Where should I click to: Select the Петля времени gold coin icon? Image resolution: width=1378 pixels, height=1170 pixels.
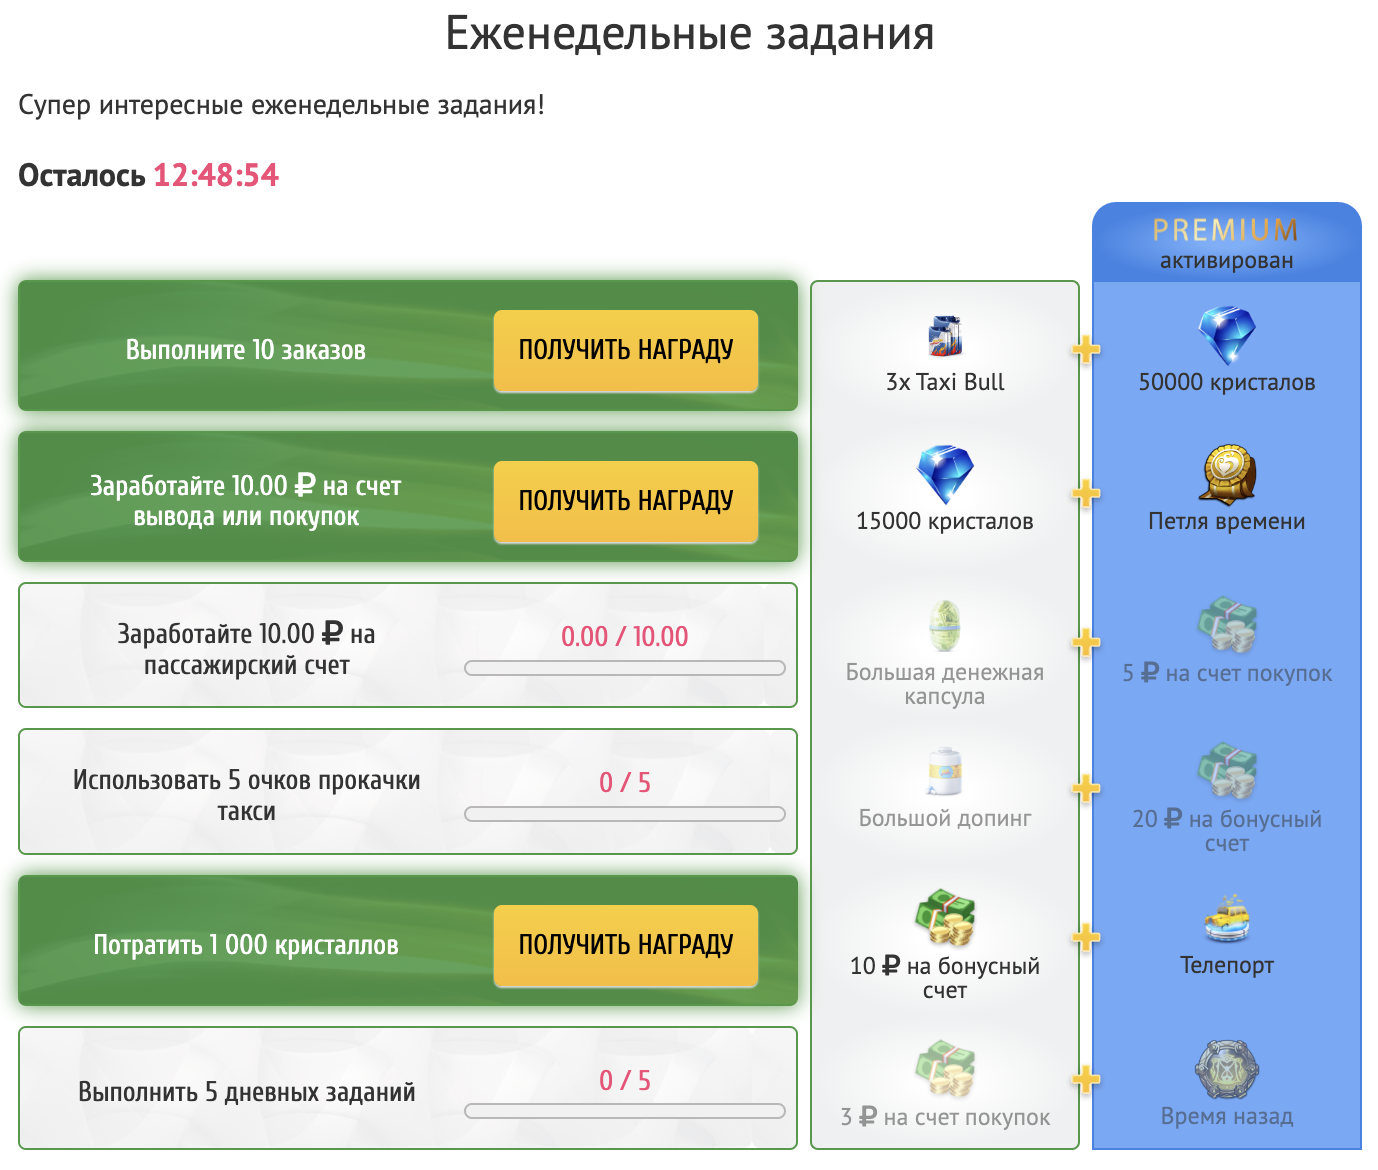pyautogui.click(x=1226, y=474)
